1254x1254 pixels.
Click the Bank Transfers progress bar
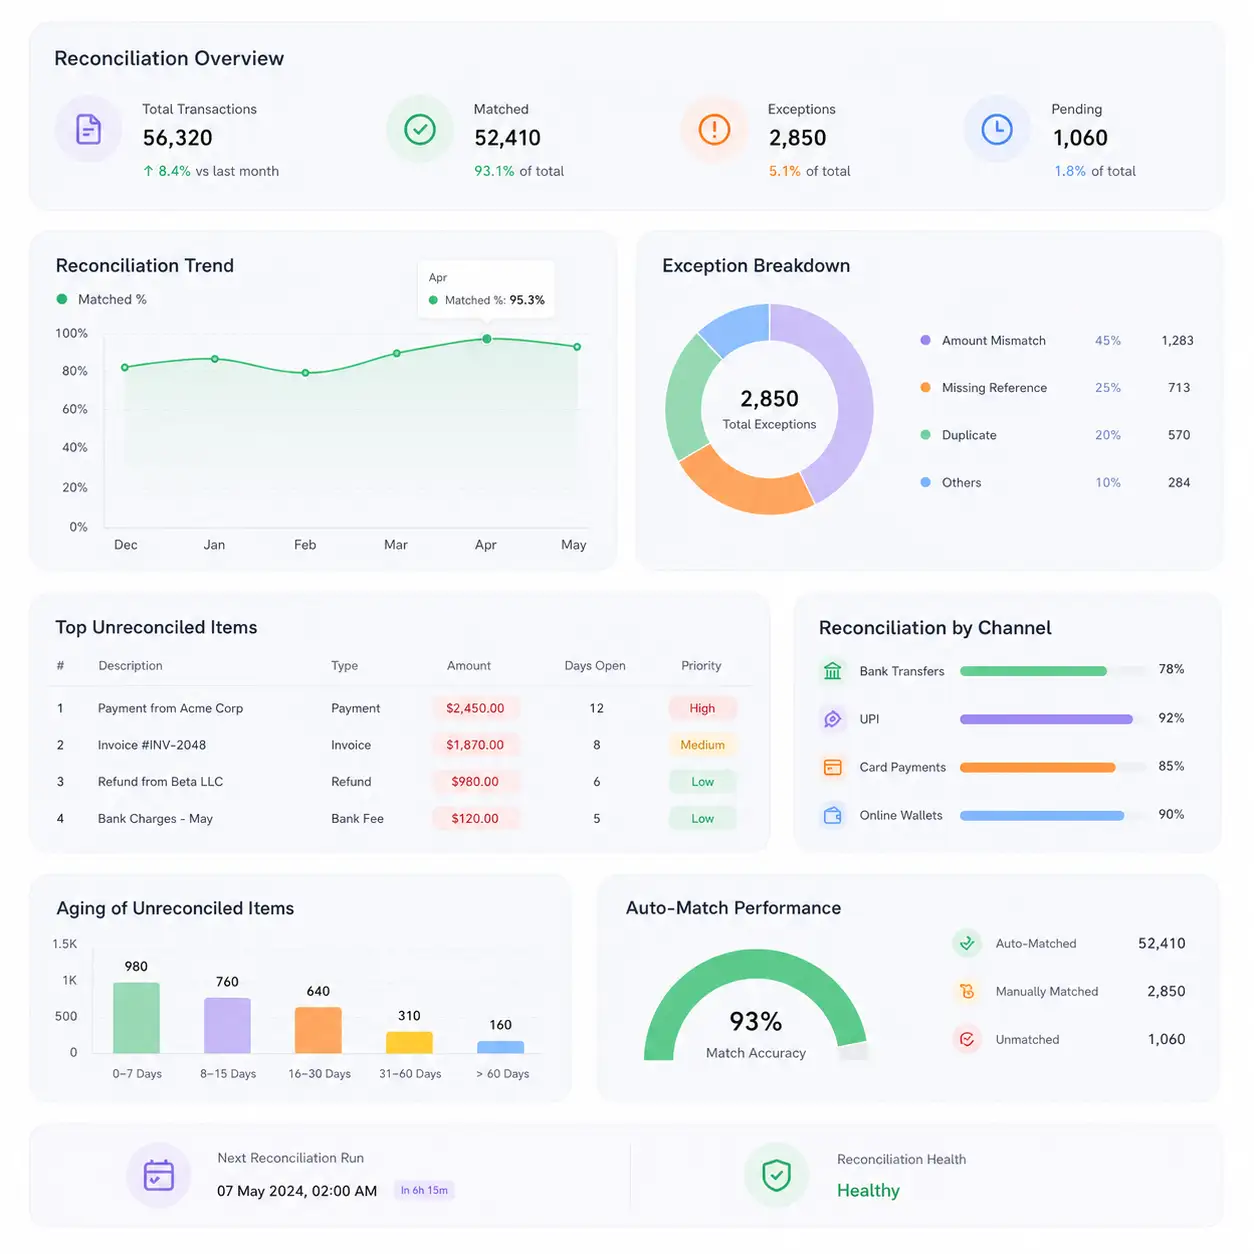[1053, 671]
